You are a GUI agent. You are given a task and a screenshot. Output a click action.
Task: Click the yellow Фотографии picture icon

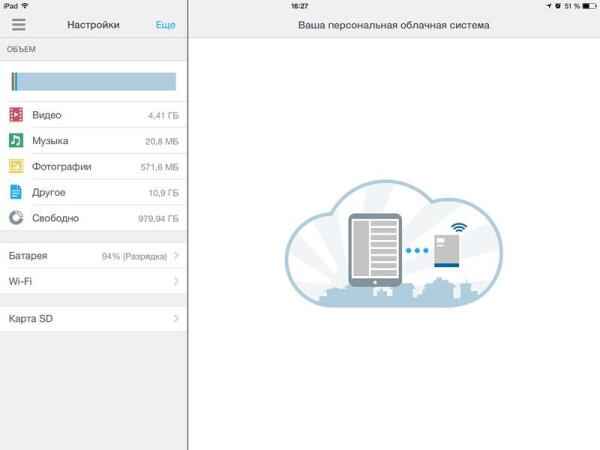tap(16, 167)
